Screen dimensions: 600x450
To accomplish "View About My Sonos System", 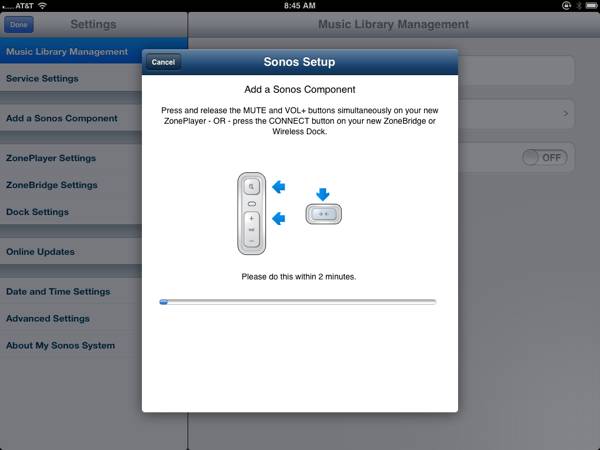I will 71,345.
